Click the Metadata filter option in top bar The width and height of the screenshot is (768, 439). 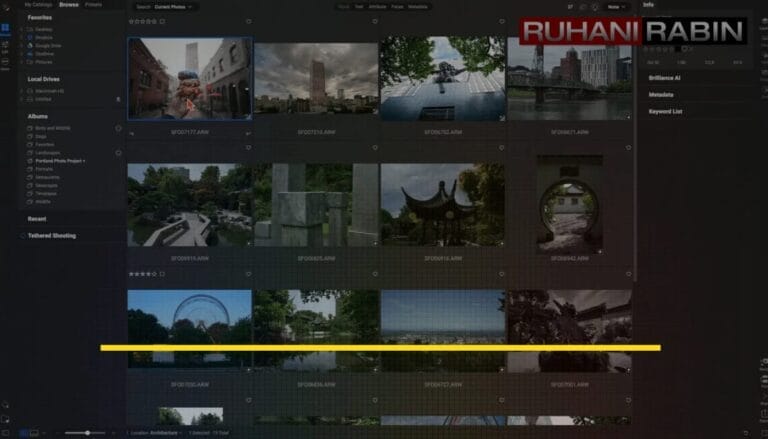418,7
